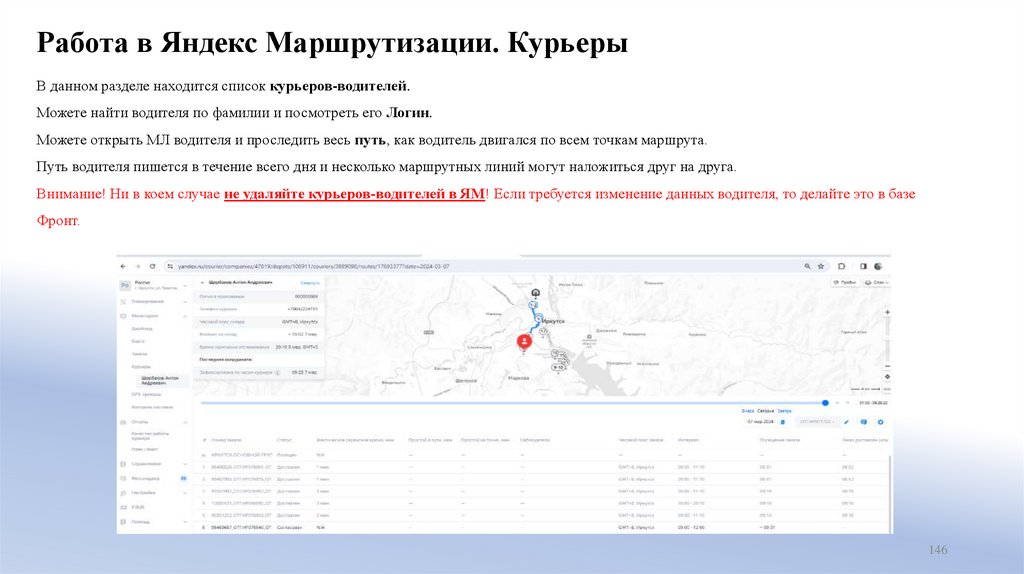Toggle the Пробки traffic button on map
This screenshot has height=574, width=1024.
[x=844, y=282]
